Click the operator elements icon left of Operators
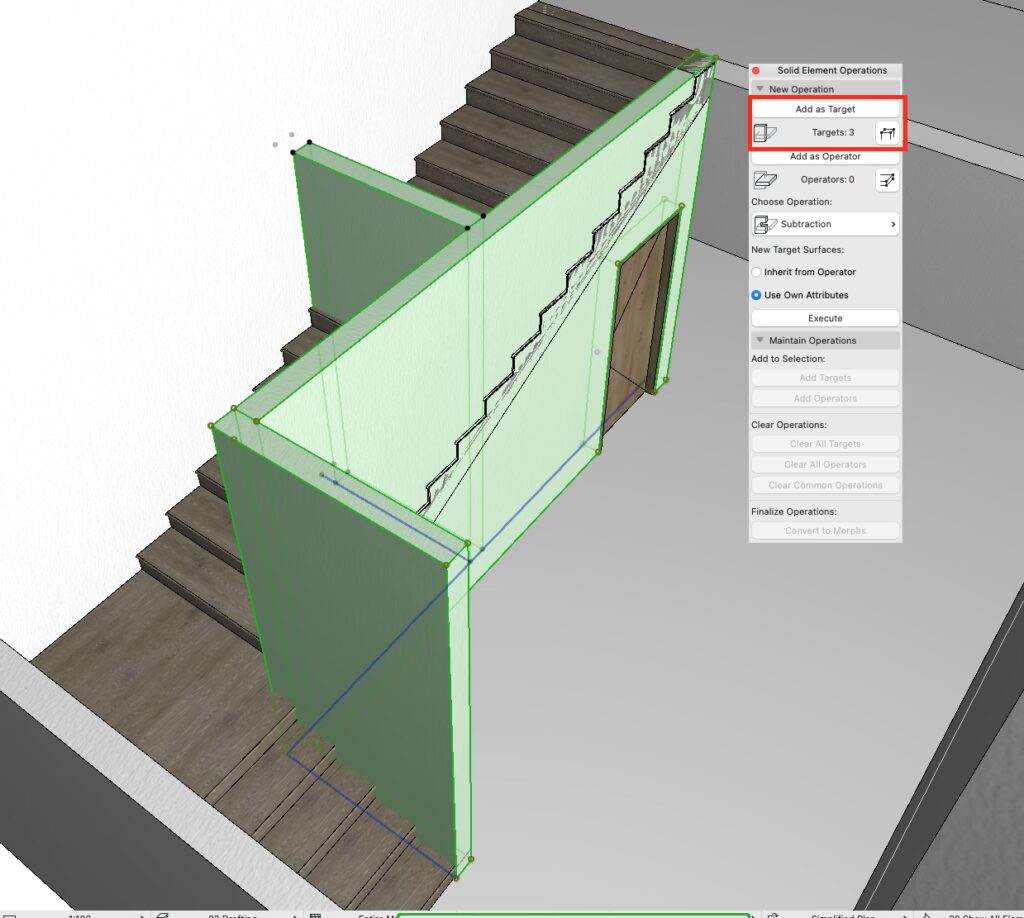Screen dimensions: 1024x918 point(765,180)
